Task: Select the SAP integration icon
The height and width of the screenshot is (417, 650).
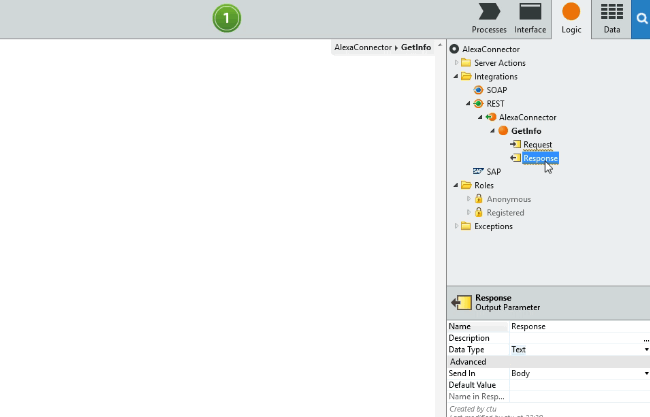Action: [478, 171]
